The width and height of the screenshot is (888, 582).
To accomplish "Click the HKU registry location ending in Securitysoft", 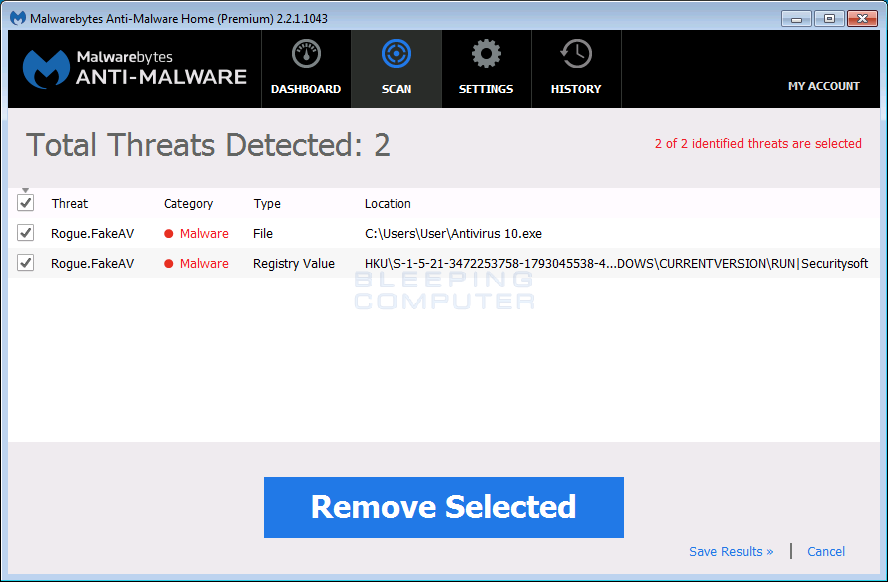I will pos(616,264).
